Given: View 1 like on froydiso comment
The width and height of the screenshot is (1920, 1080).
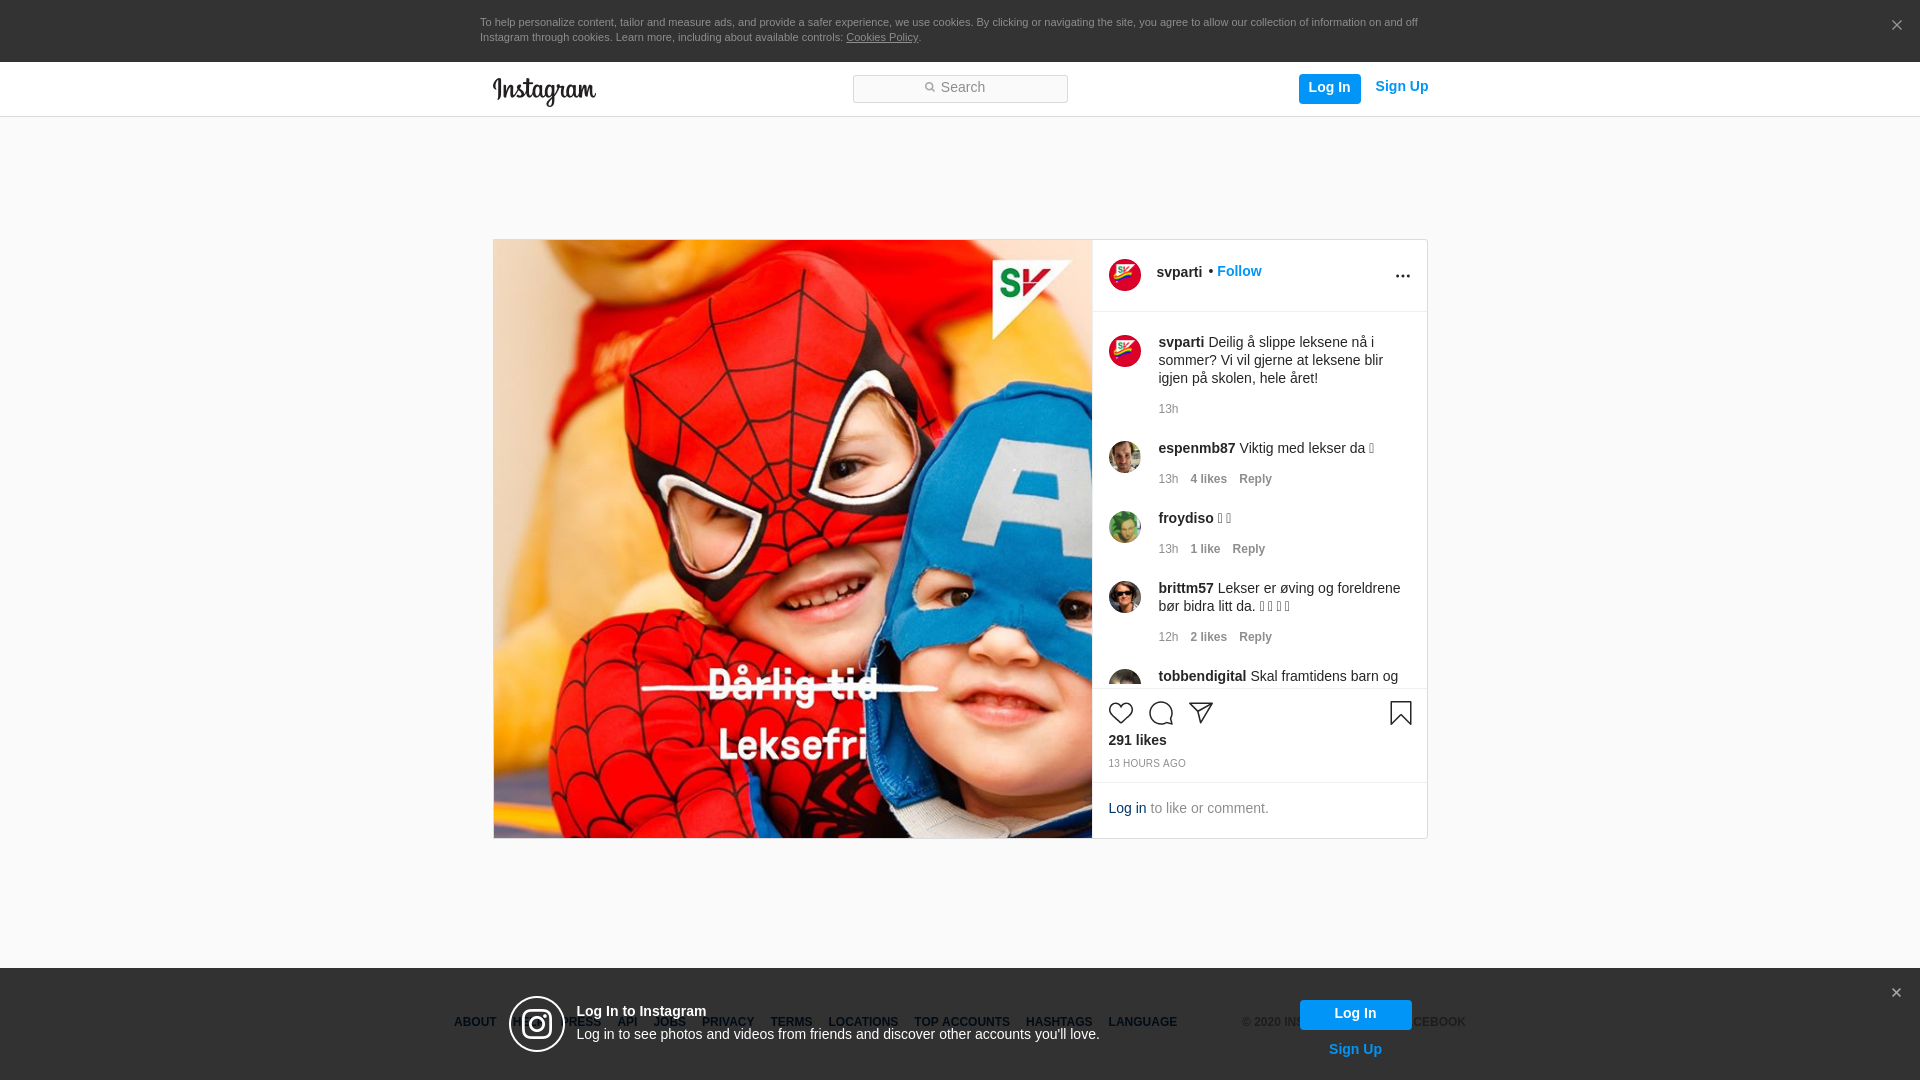Looking at the screenshot, I should (1205, 549).
